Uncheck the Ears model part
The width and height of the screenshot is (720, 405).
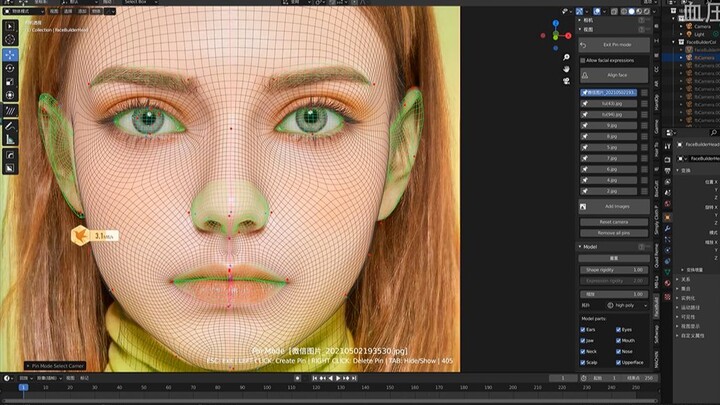(x=583, y=329)
